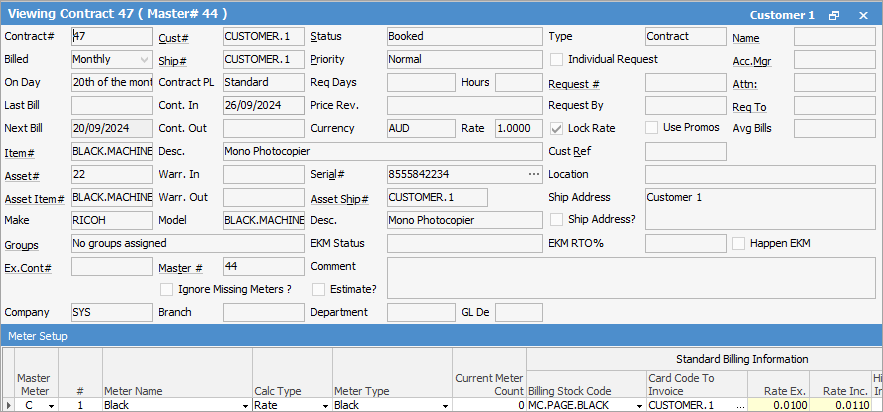Open the Meter Type Black dropdown
This screenshot has height=412, width=883.
coord(444,405)
